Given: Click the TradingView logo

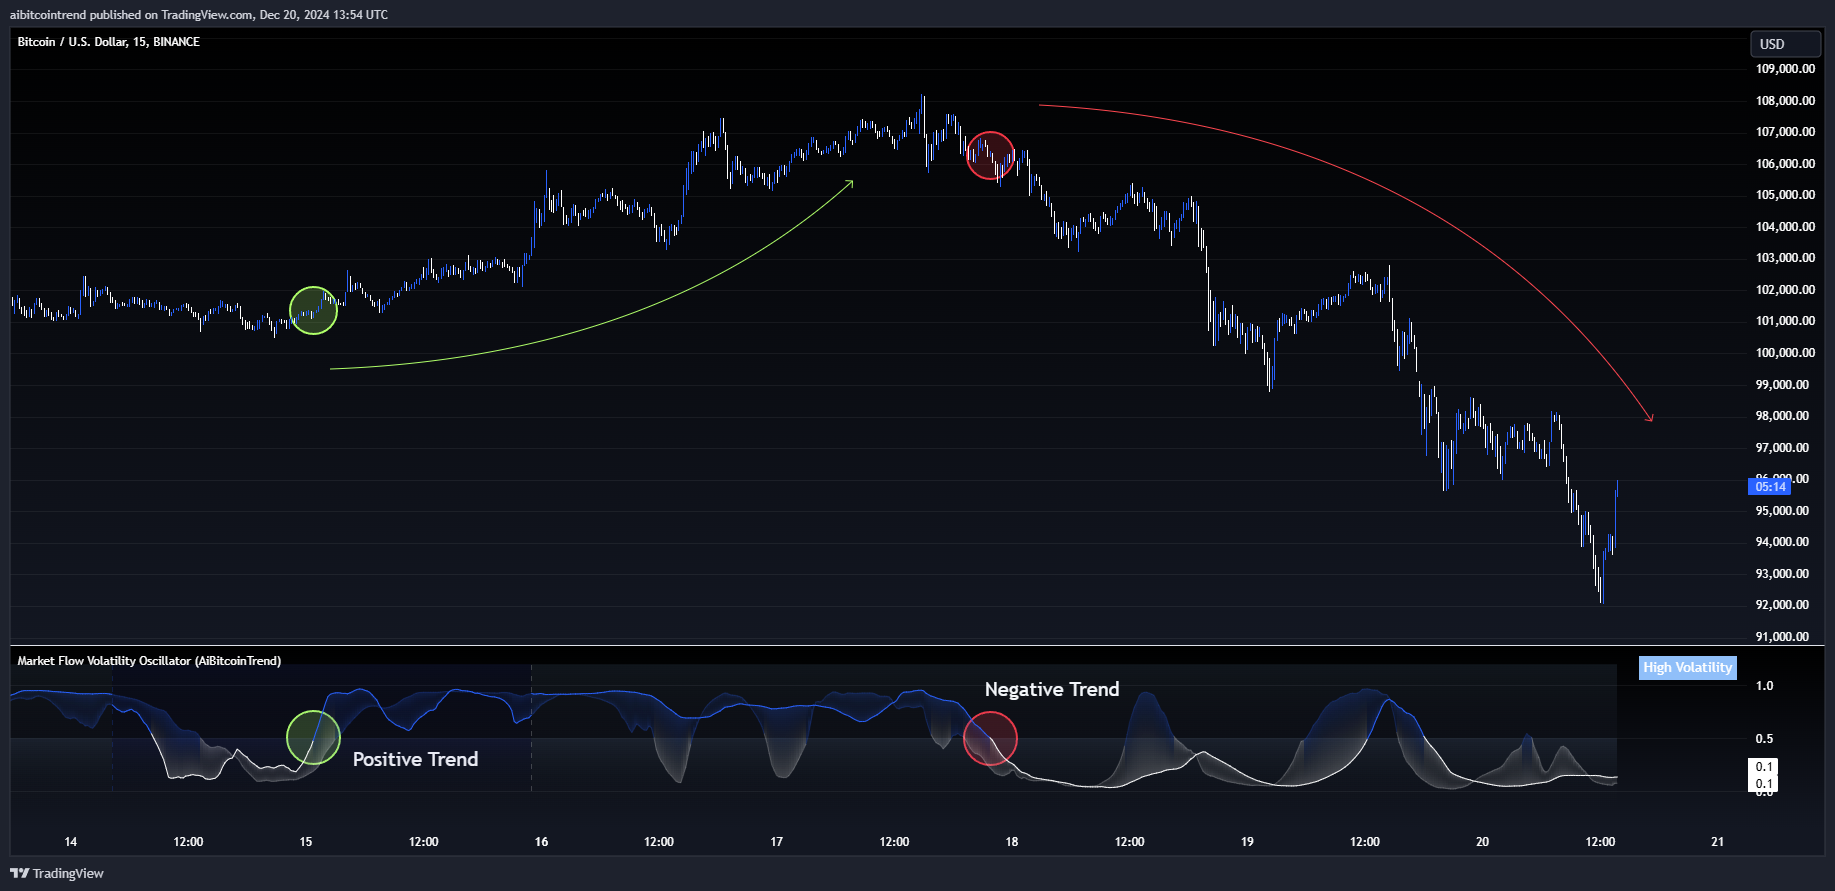Looking at the screenshot, I should pyautogui.click(x=57, y=873).
